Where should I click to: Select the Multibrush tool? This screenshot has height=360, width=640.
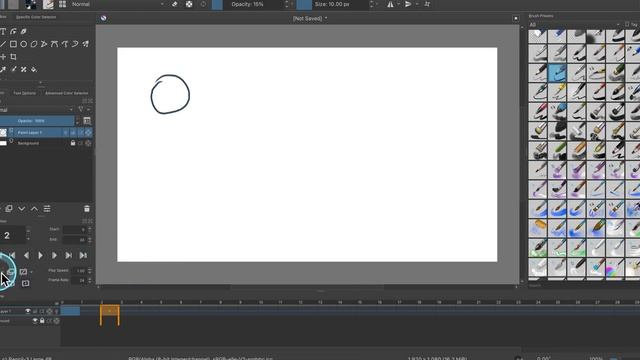(x=85, y=44)
